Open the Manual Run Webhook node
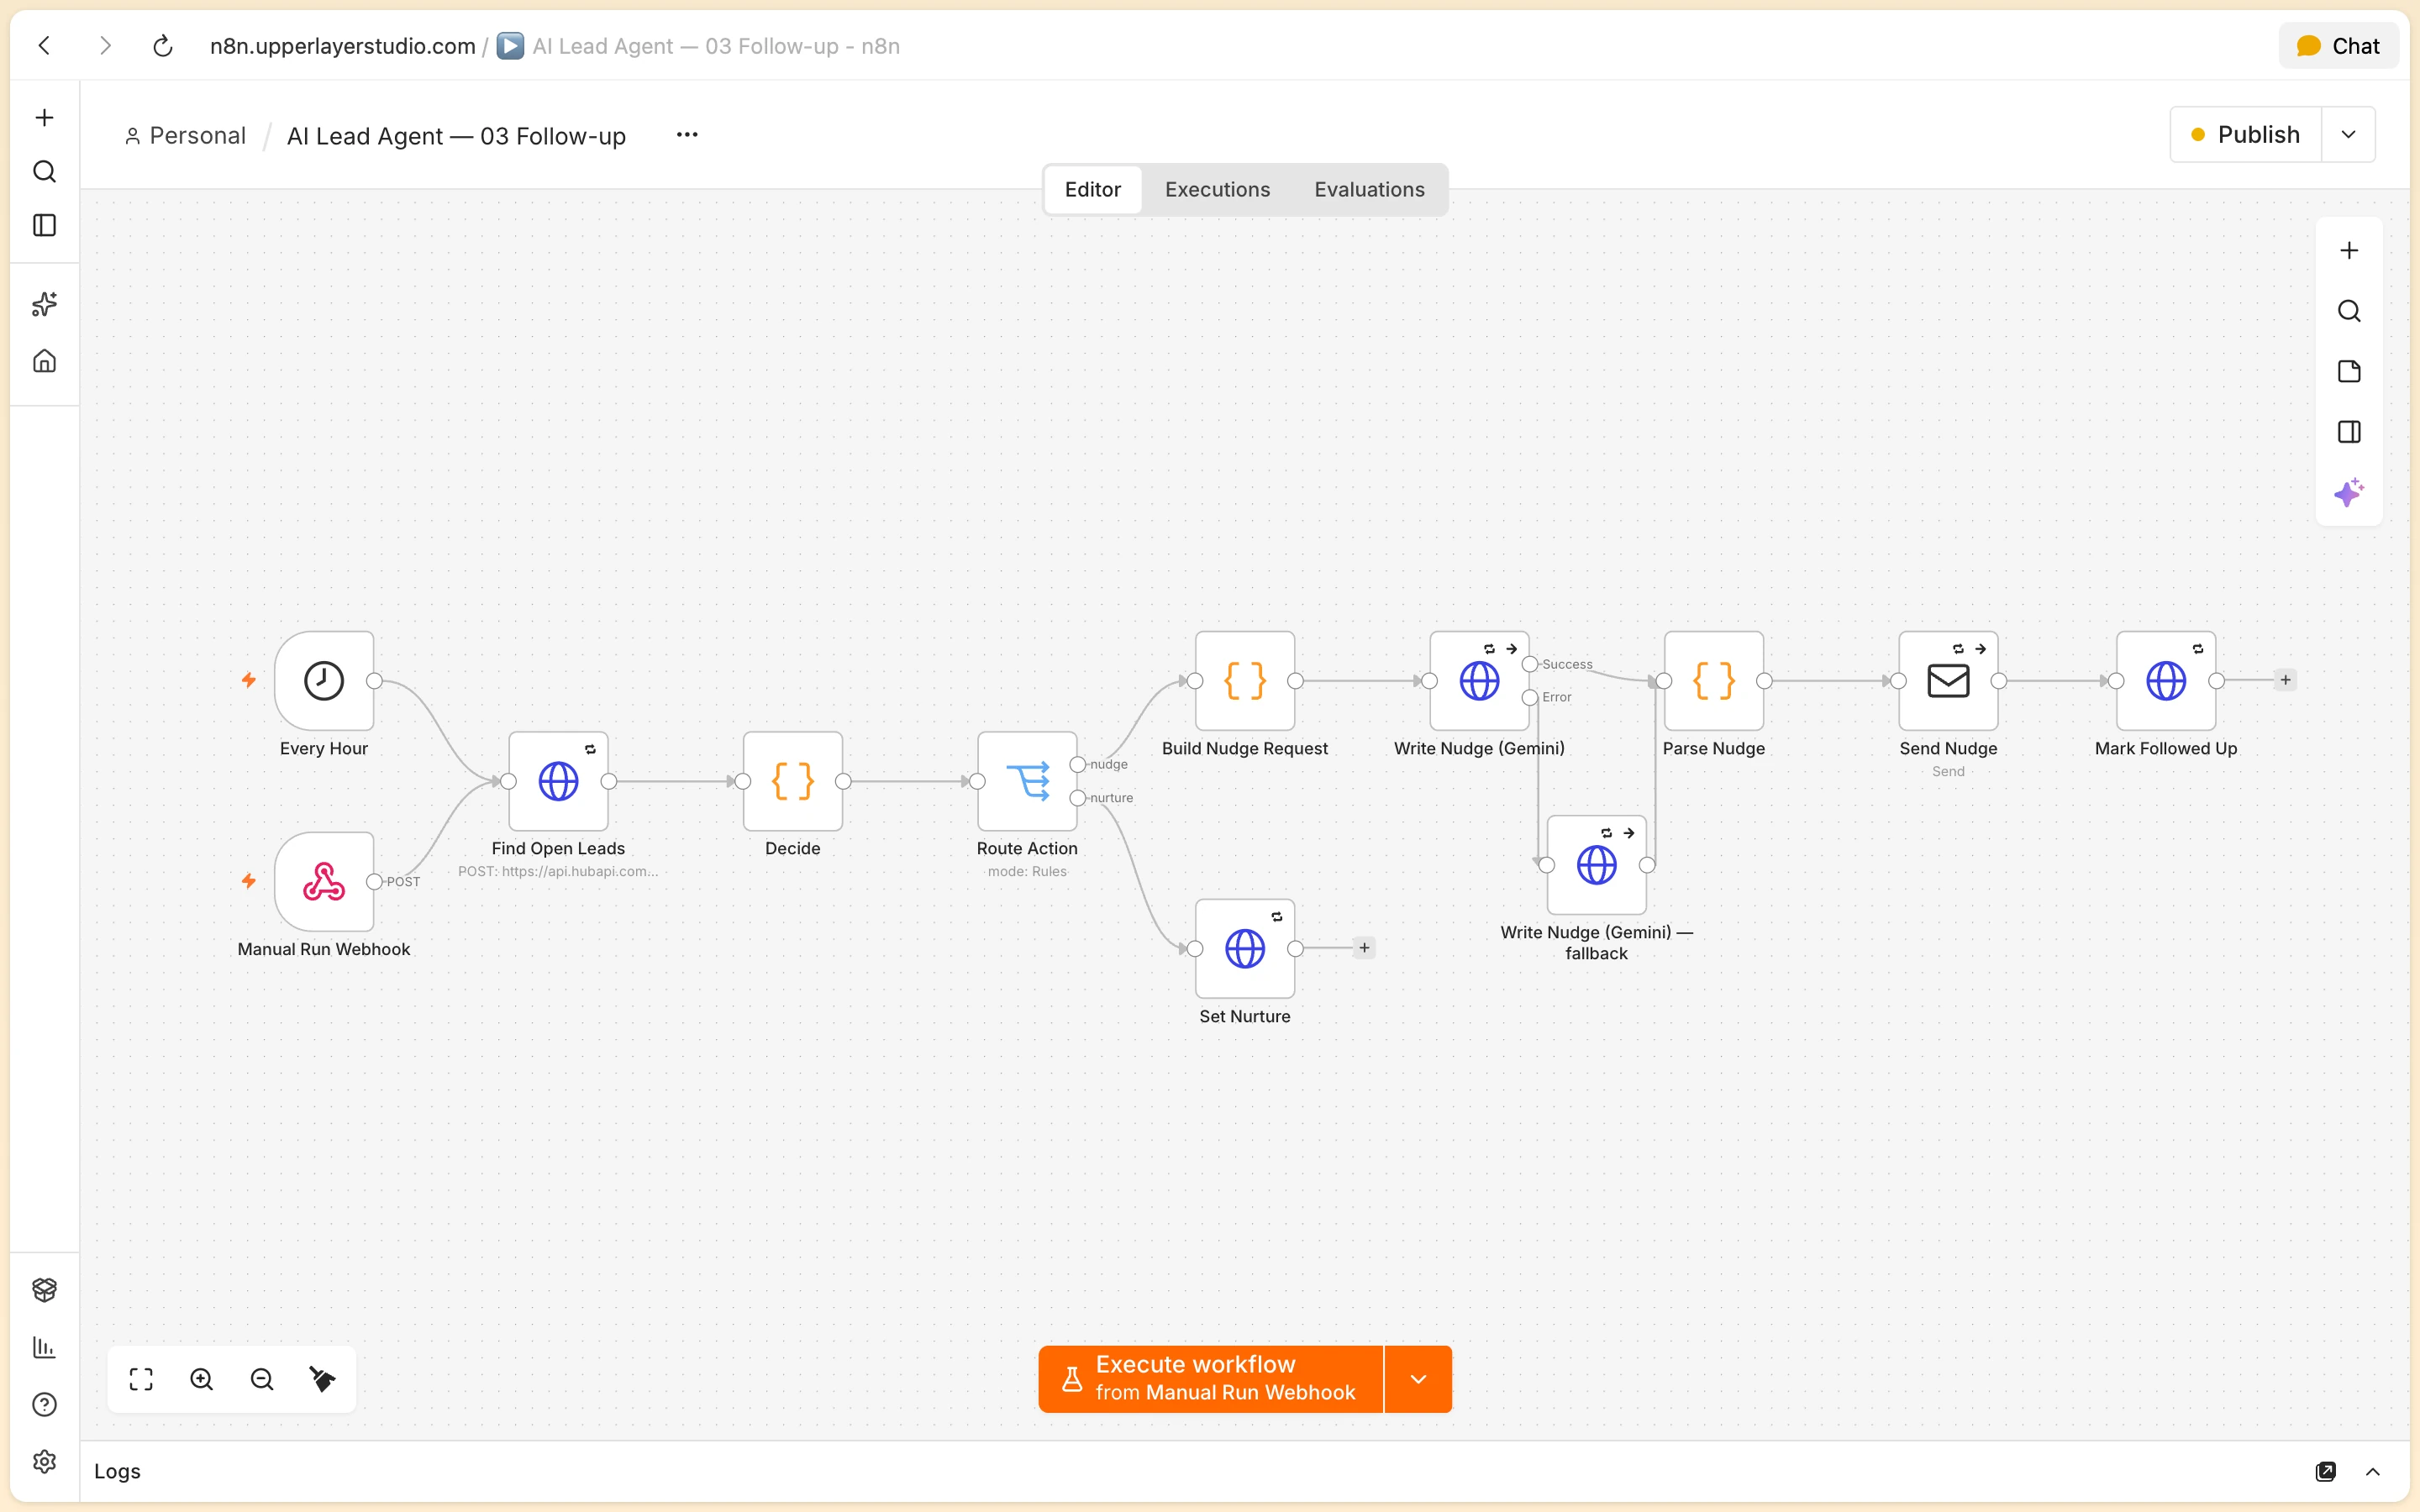2420x1512 pixels. [x=324, y=882]
